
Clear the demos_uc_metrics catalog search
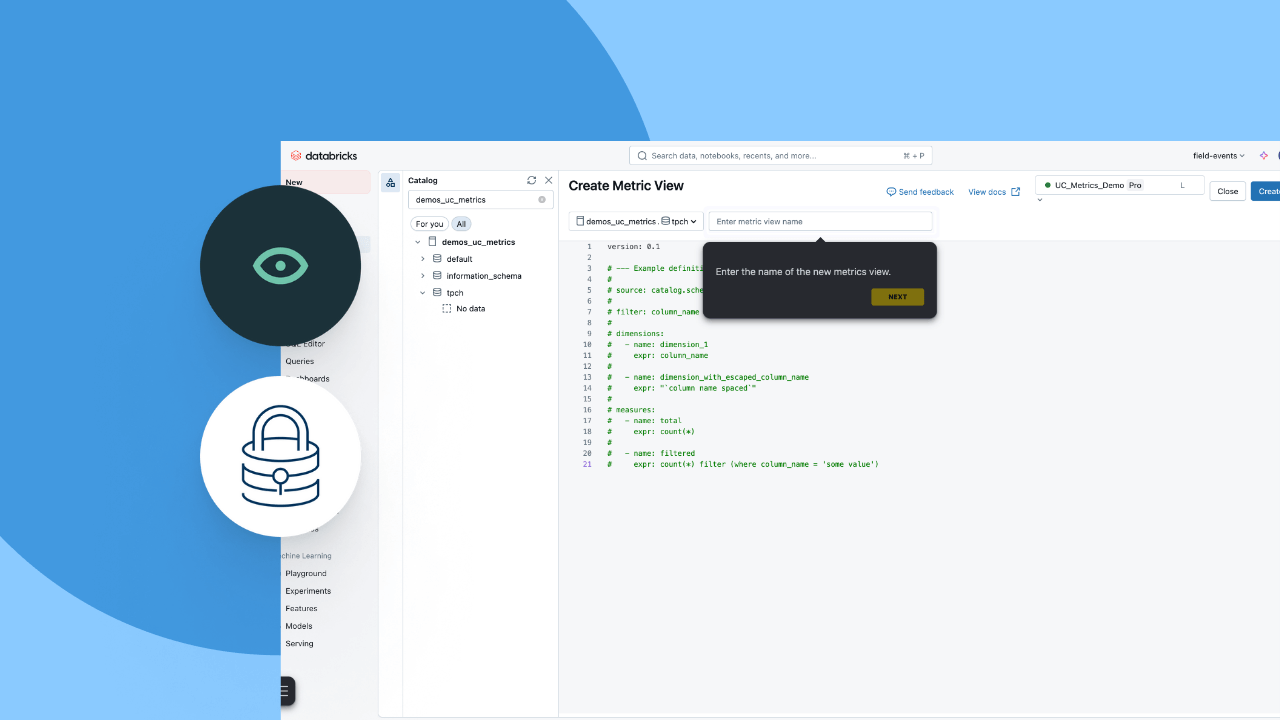click(x=542, y=200)
